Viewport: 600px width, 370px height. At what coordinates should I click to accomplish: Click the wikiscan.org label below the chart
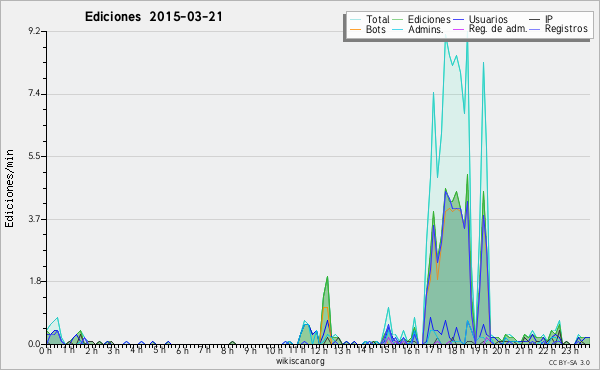(300, 361)
